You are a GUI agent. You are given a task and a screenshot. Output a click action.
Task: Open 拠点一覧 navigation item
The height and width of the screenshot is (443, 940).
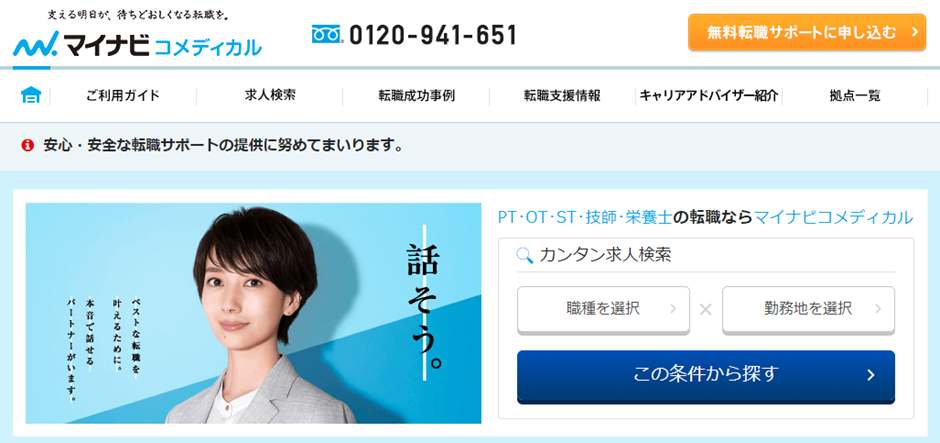[x=855, y=95]
